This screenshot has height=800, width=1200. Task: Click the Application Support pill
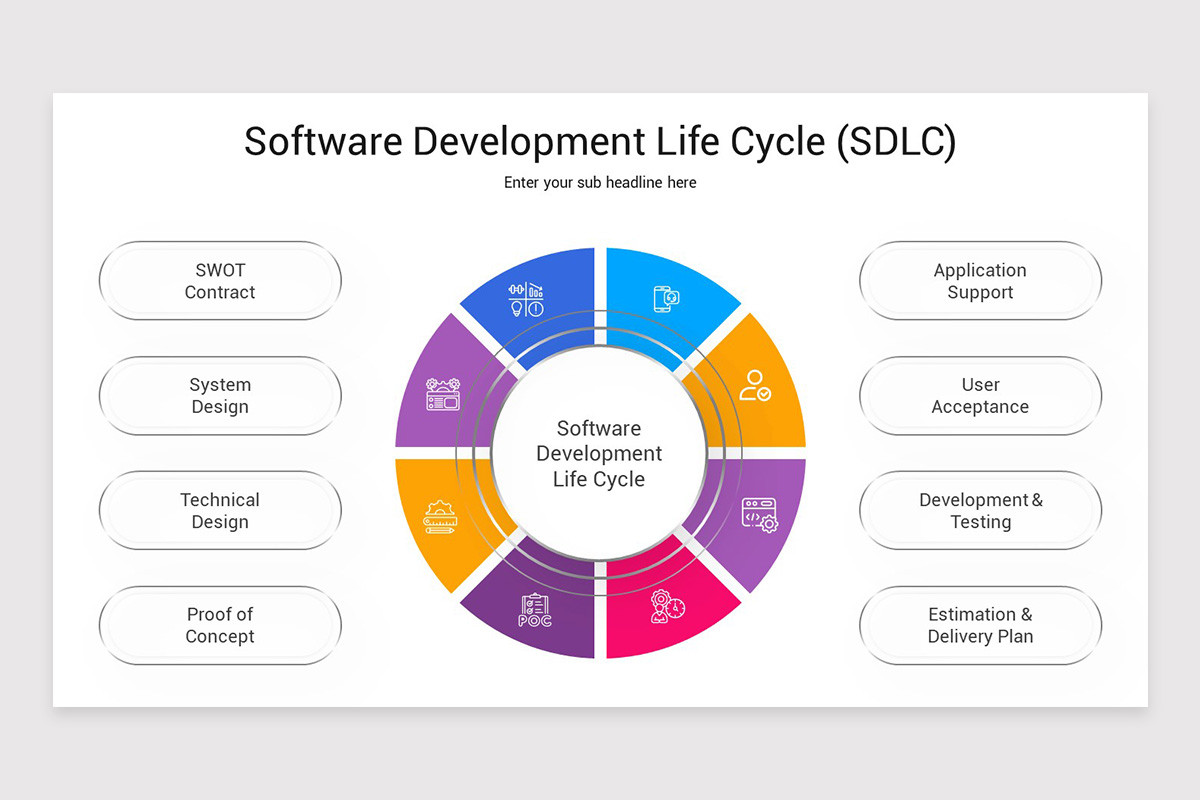pos(980,281)
